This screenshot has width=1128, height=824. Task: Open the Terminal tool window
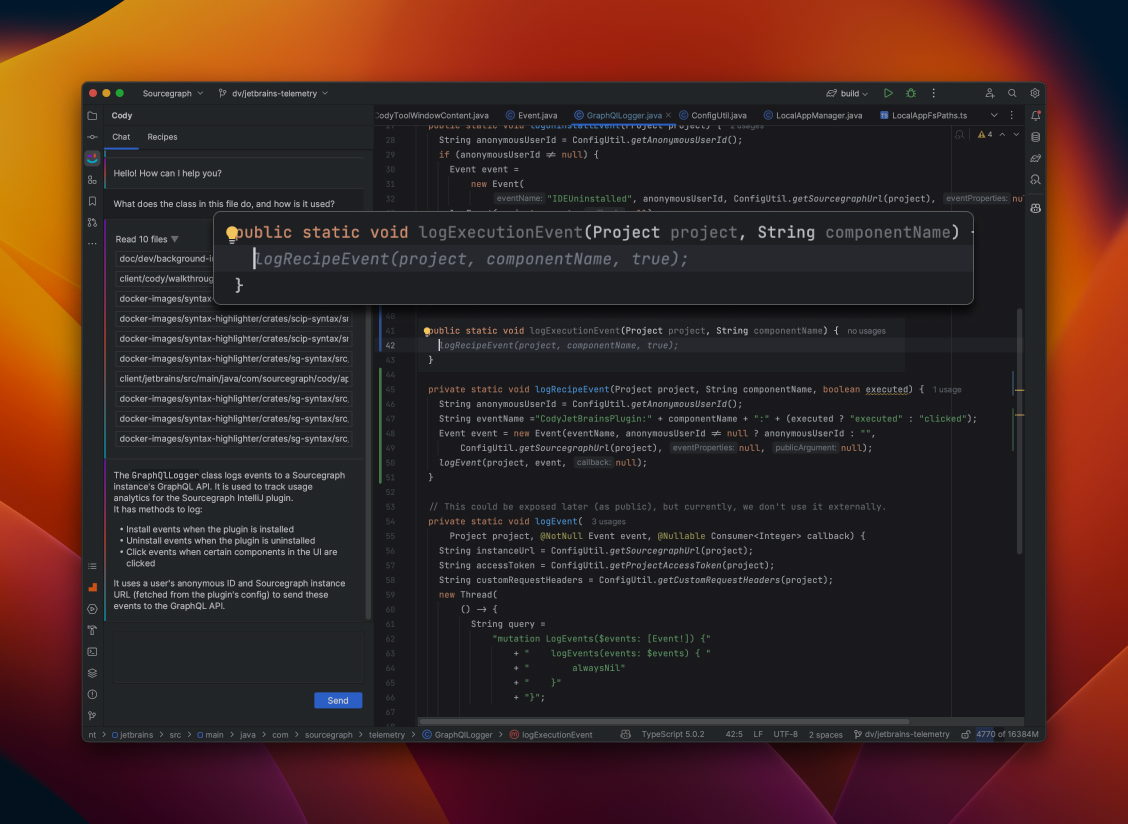point(92,652)
